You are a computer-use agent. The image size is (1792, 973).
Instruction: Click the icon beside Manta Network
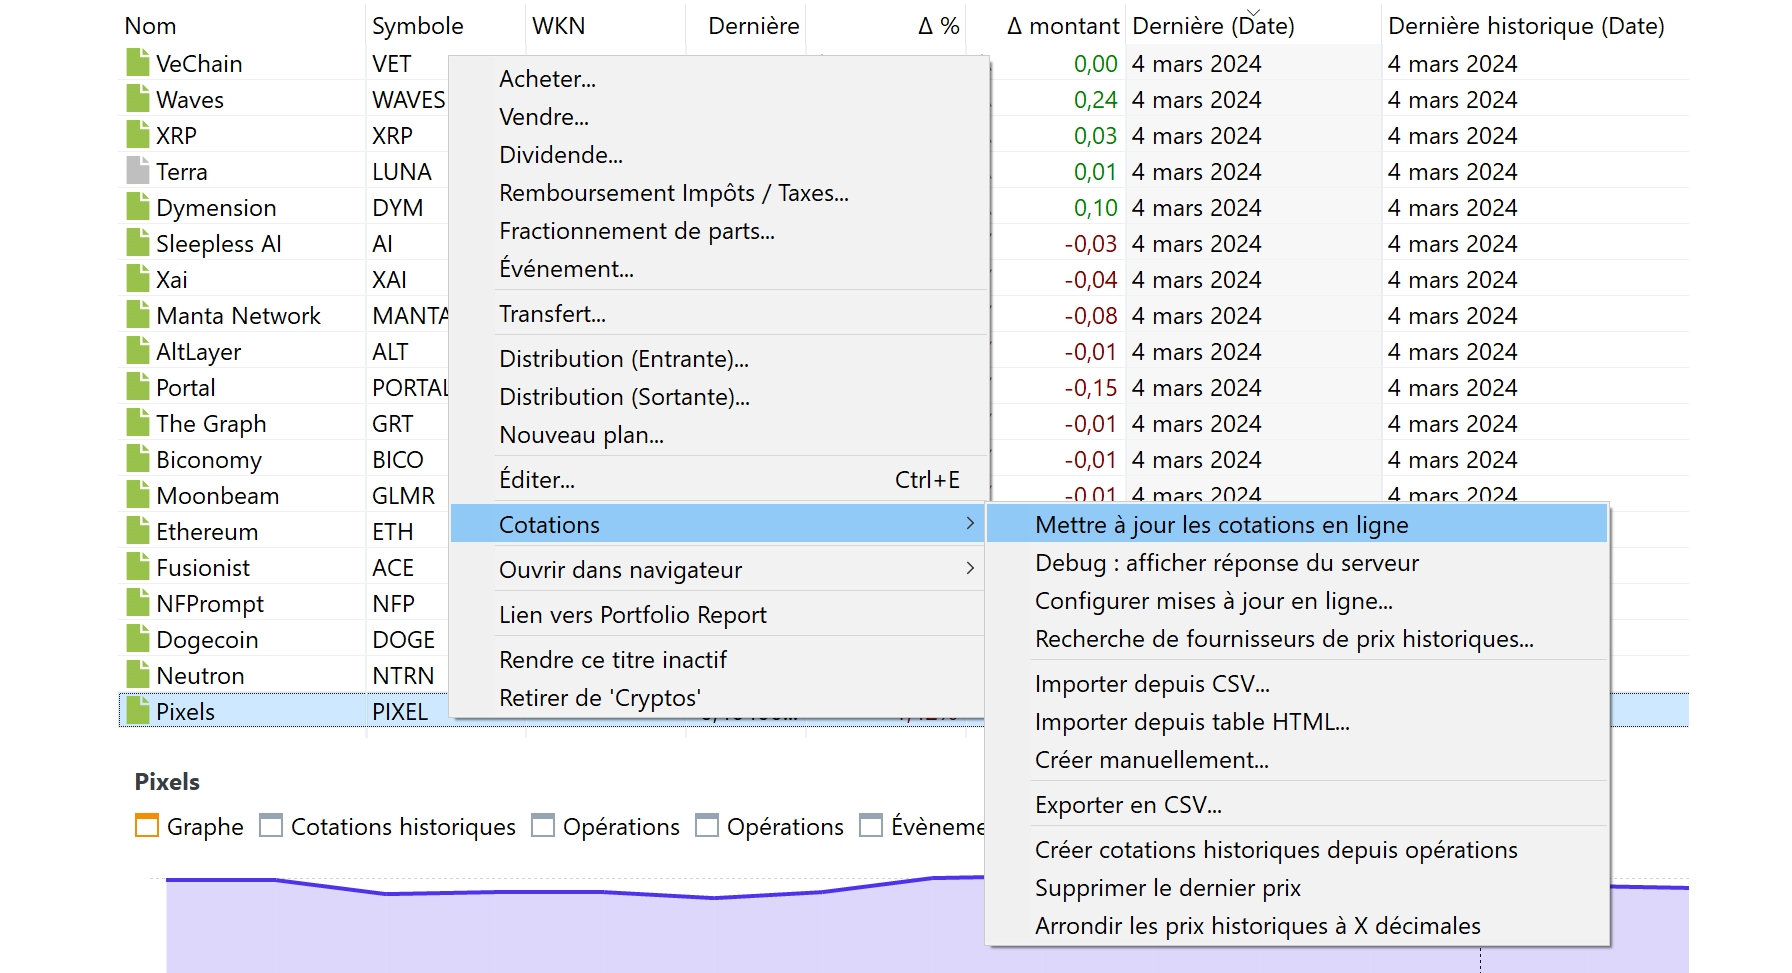(x=138, y=316)
